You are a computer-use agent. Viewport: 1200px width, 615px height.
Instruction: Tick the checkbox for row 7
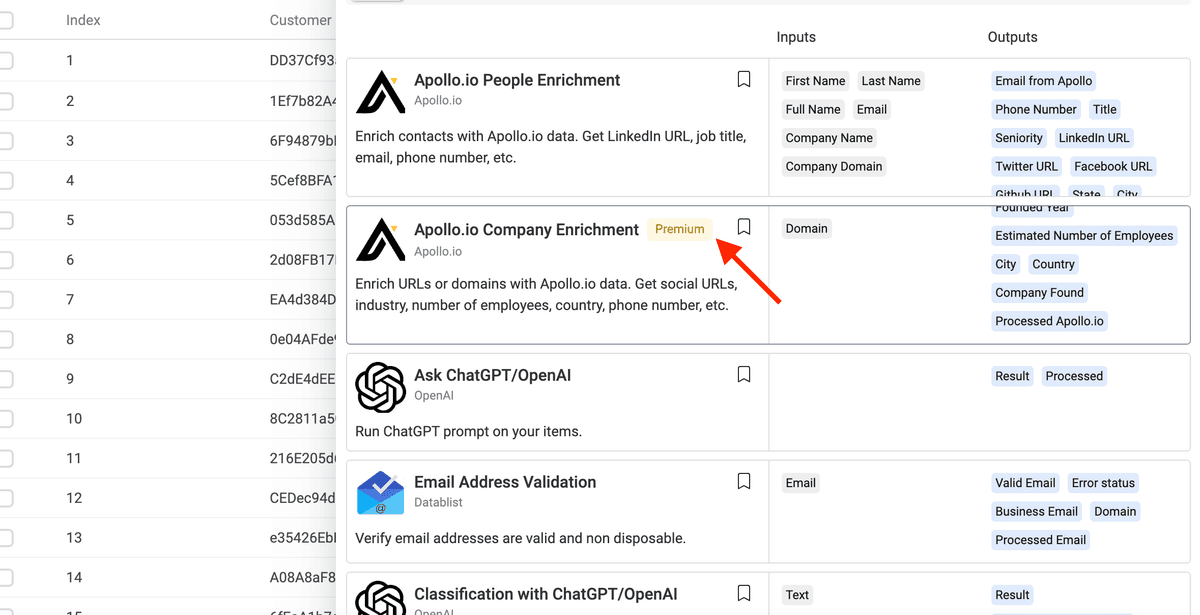5,300
